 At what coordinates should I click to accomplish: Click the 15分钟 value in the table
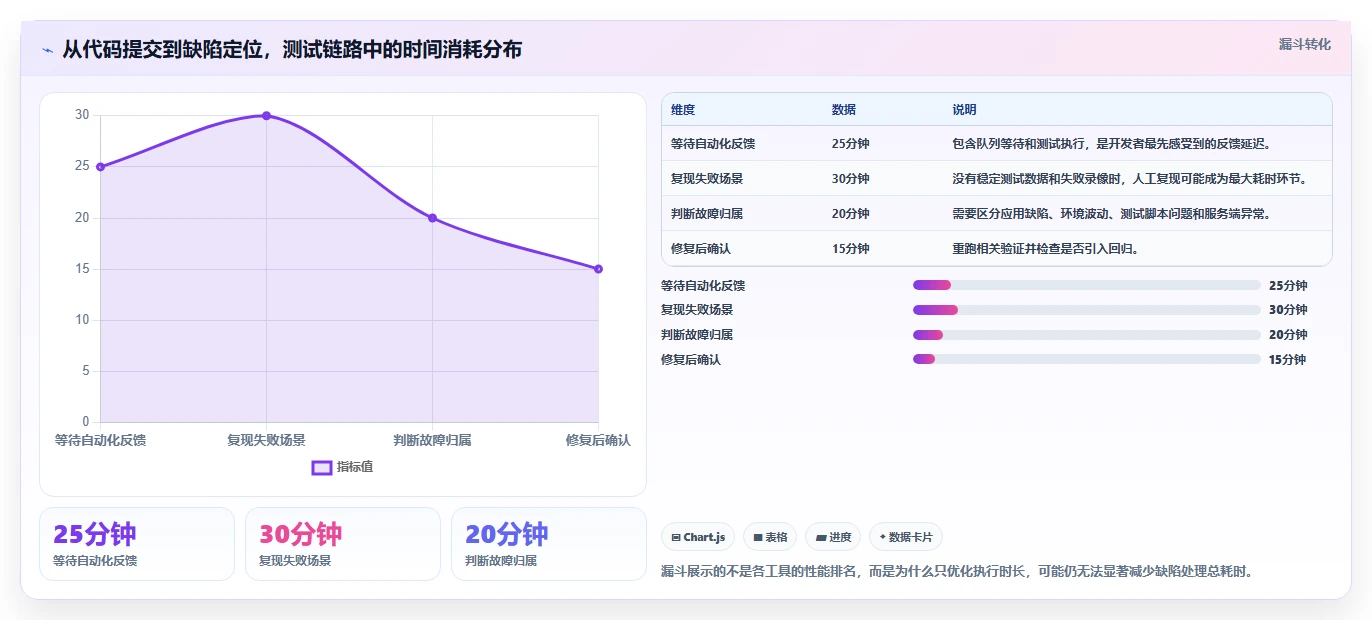(851, 249)
